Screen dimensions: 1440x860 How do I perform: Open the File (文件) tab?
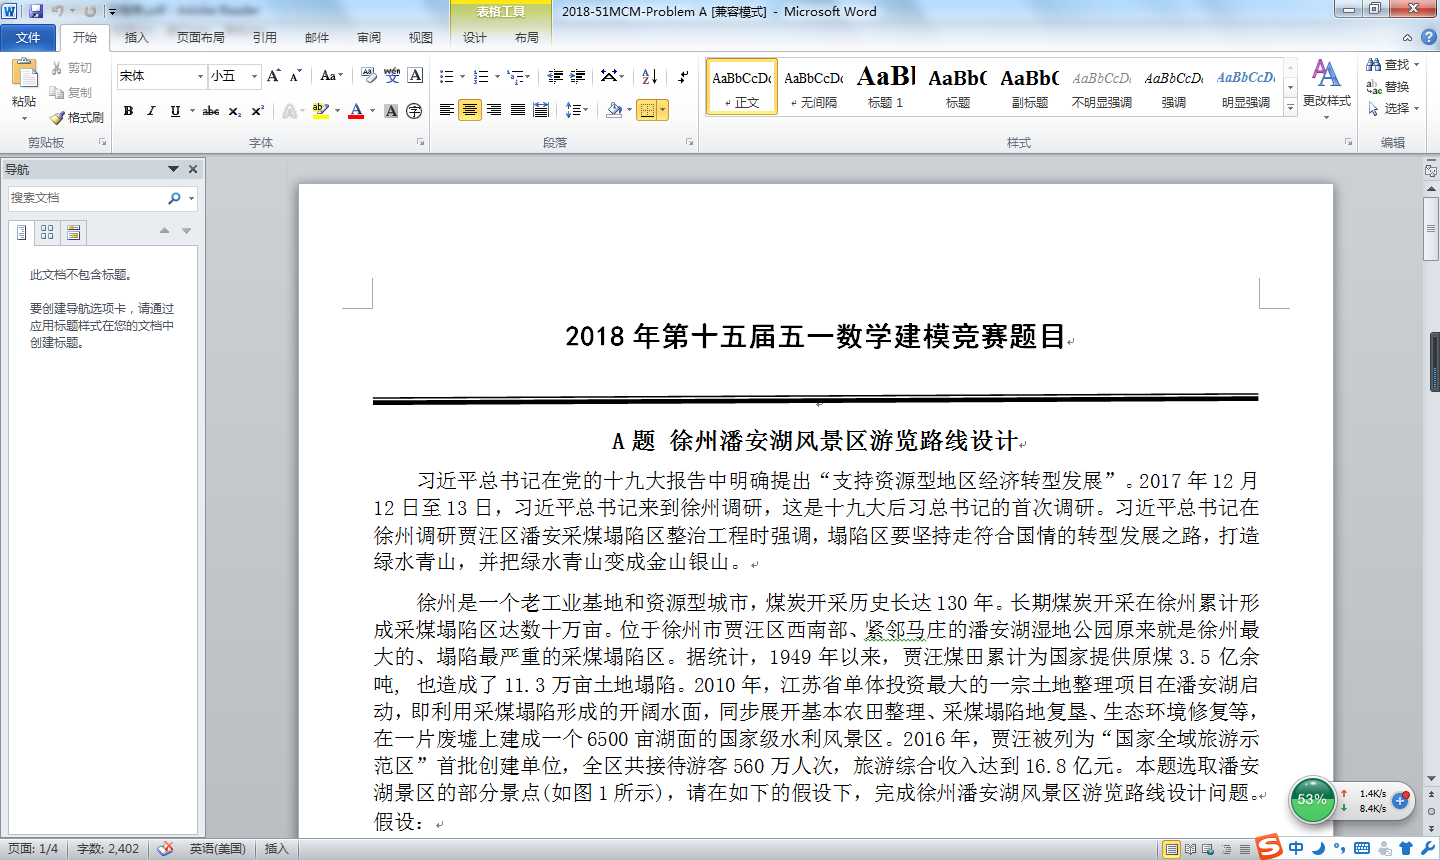pyautogui.click(x=28, y=37)
